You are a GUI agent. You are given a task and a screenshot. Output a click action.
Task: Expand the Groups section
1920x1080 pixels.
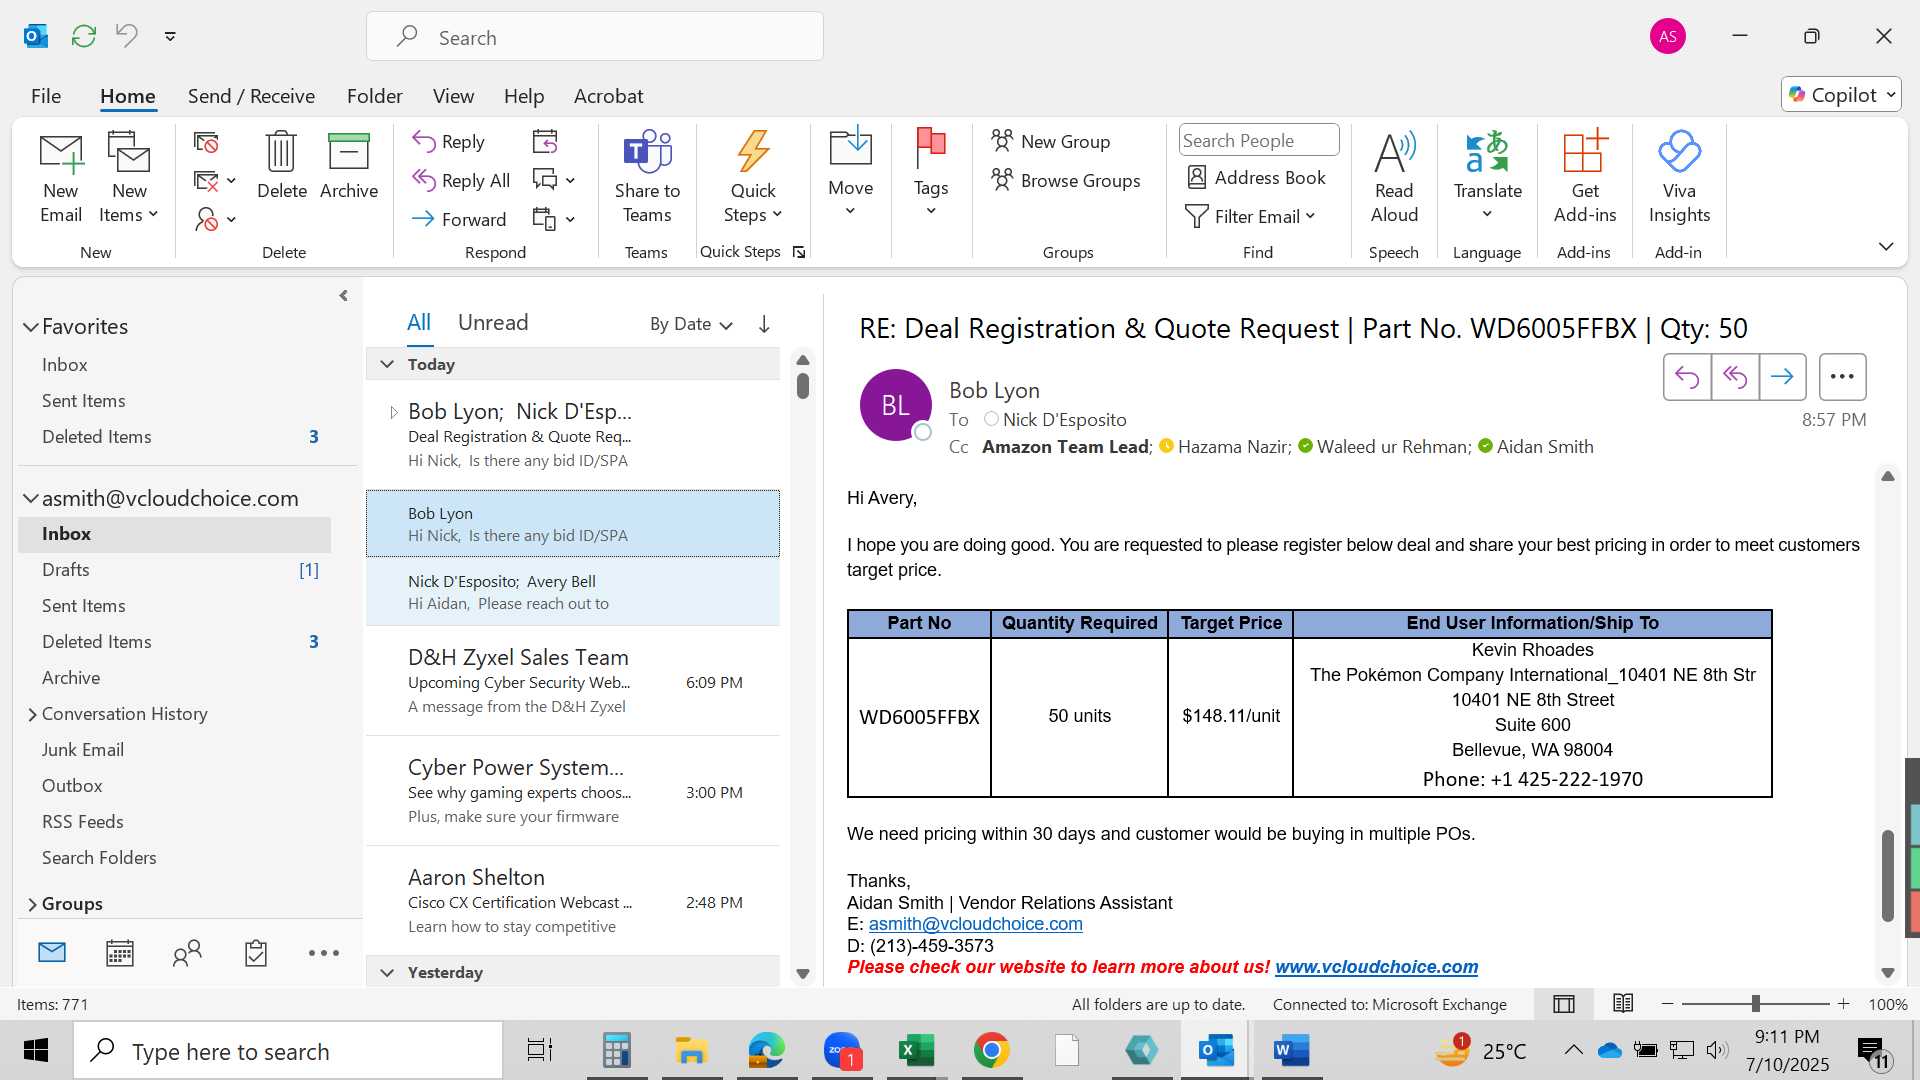32,904
